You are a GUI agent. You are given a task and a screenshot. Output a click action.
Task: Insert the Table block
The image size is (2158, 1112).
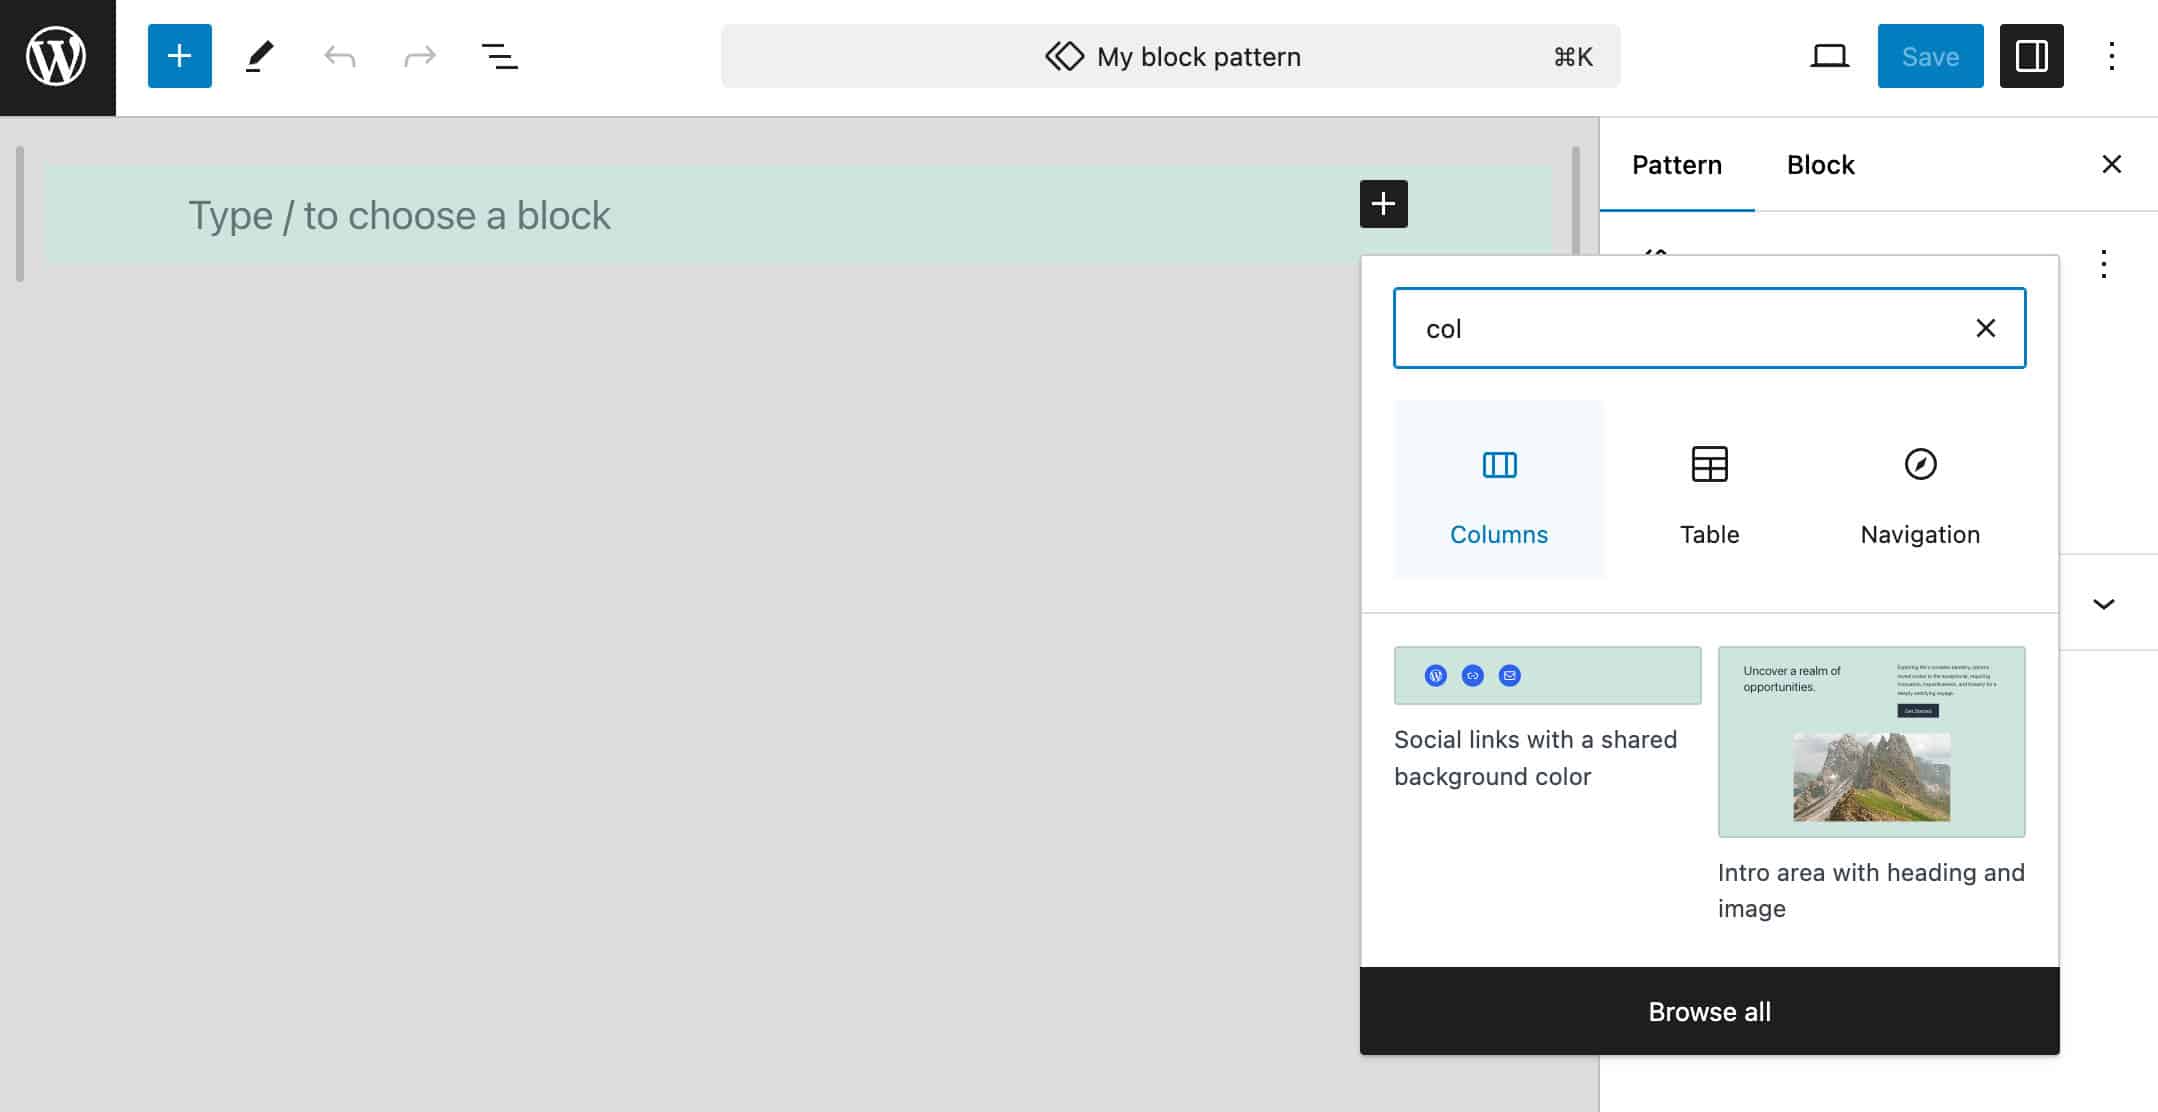tap(1709, 490)
